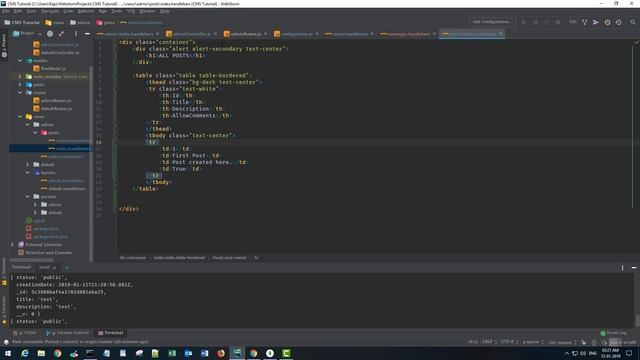Collapse the models folder in project tree
Image resolution: width=640 pixels, height=360 pixels.
click(x=20, y=60)
